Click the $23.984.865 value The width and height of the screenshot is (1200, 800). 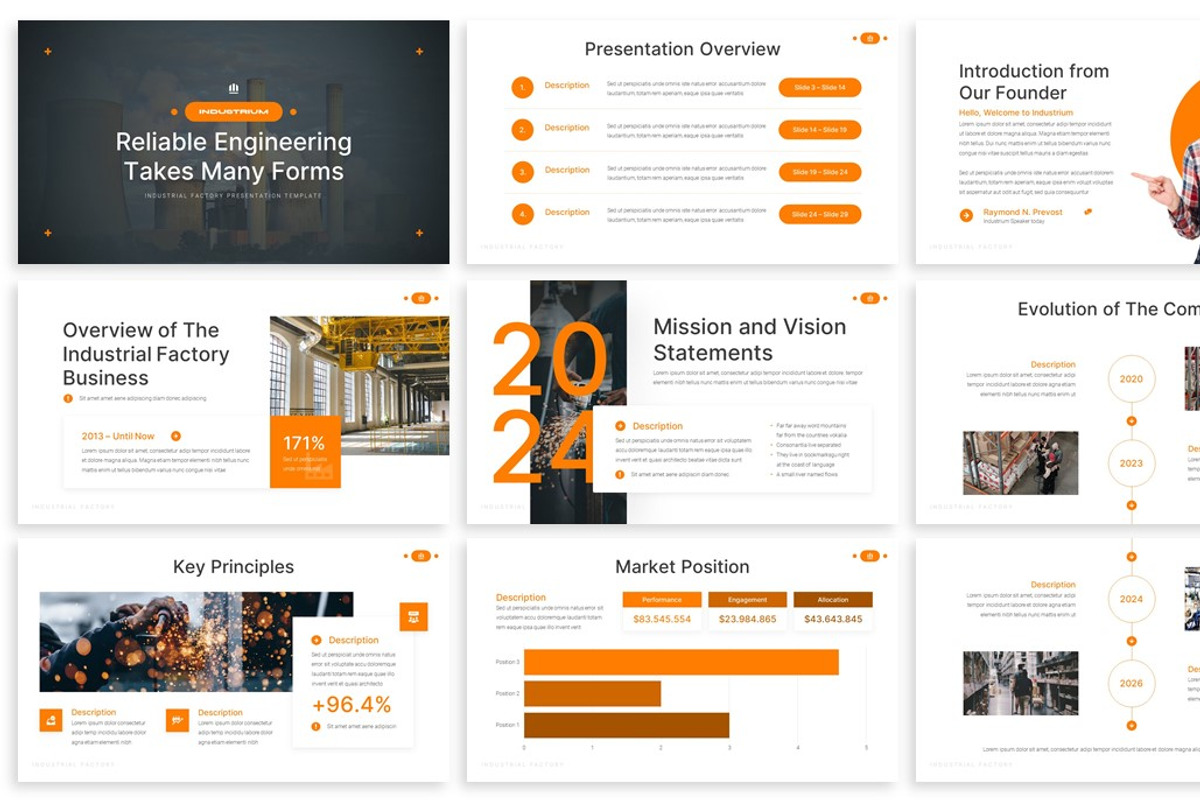click(747, 620)
